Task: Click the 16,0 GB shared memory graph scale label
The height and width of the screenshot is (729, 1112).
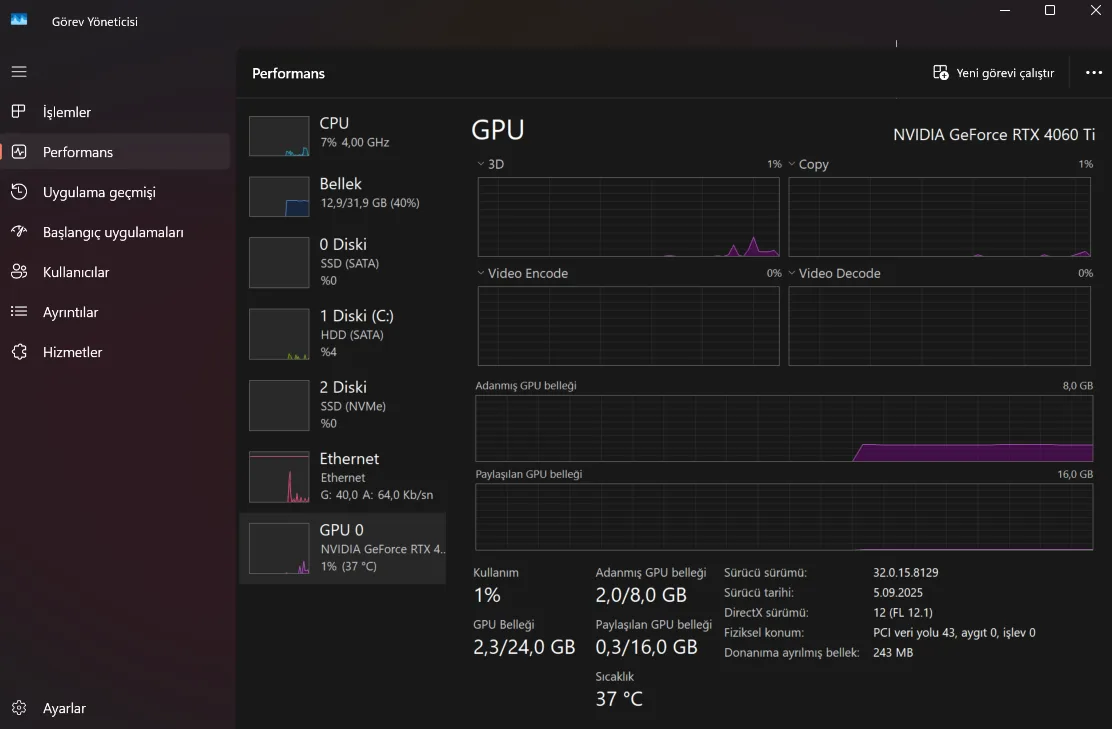Action: click(x=1075, y=474)
